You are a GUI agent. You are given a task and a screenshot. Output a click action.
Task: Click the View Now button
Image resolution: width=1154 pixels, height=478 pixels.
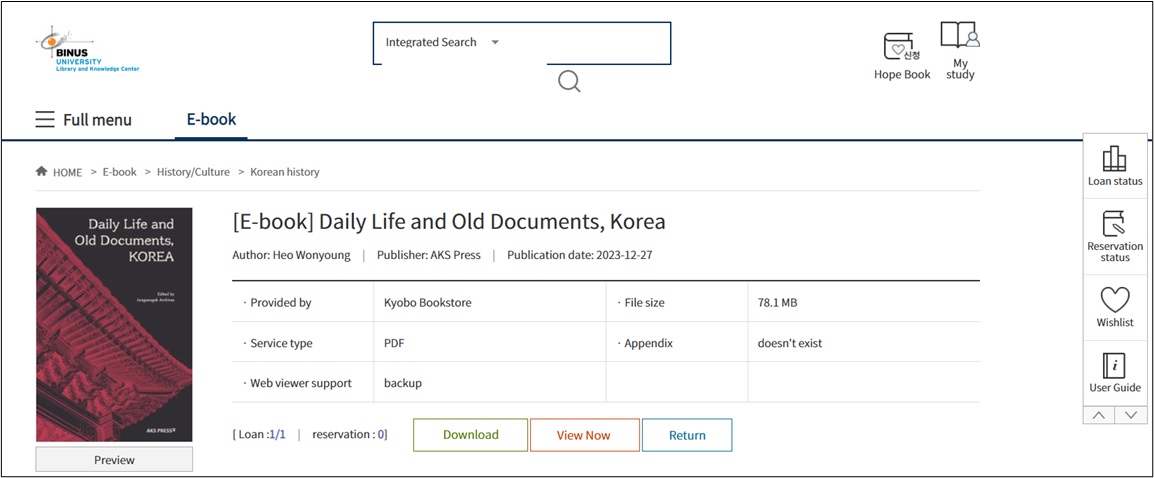pyautogui.click(x=584, y=435)
